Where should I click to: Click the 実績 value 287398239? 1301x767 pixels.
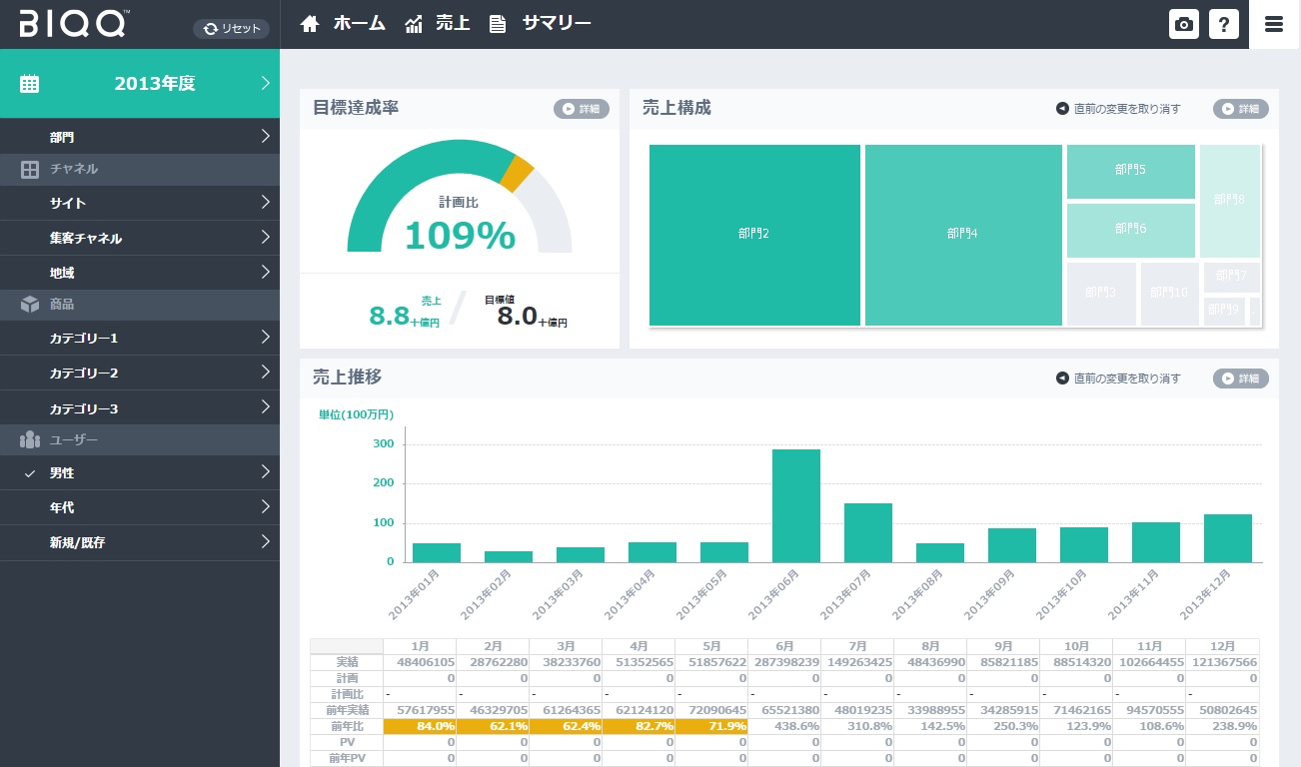click(785, 662)
